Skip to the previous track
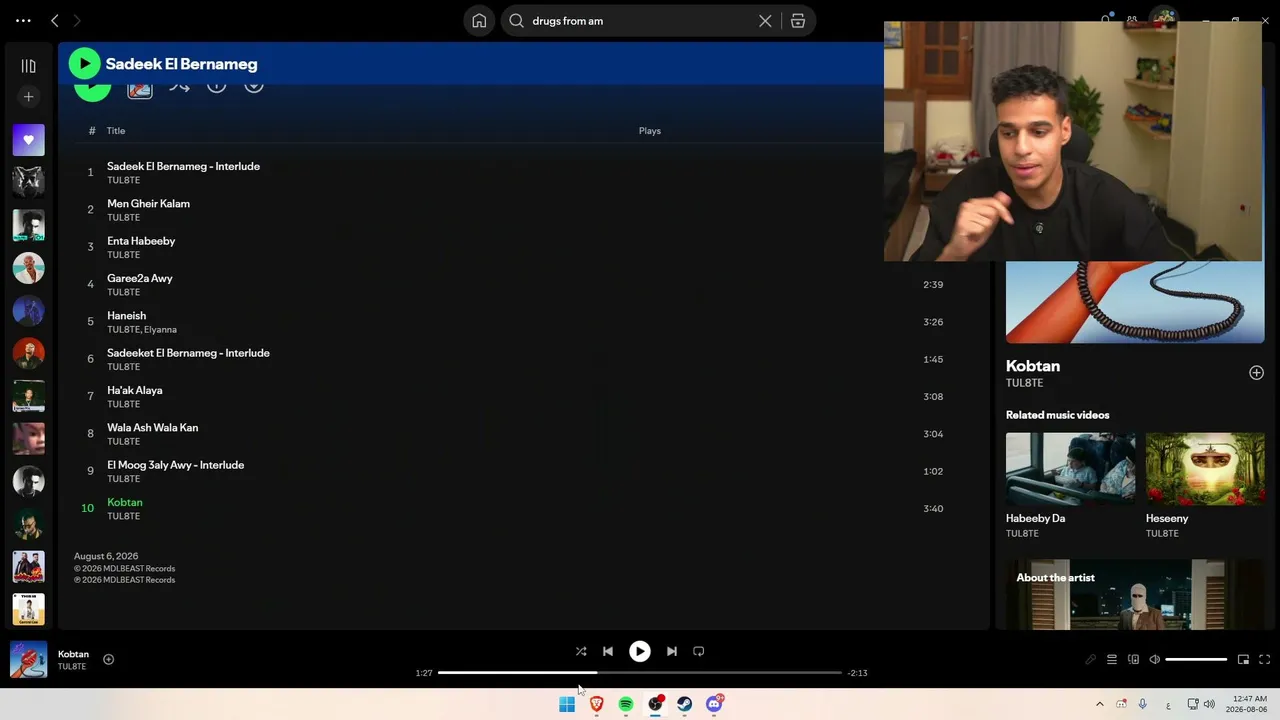The image size is (1280, 720). click(608, 651)
